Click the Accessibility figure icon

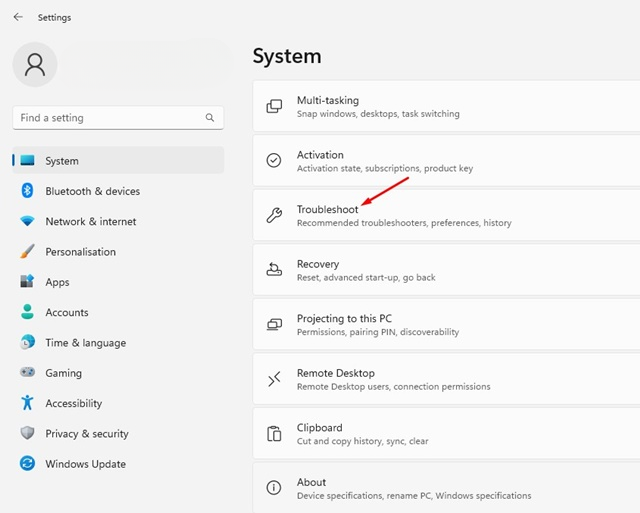pos(27,402)
